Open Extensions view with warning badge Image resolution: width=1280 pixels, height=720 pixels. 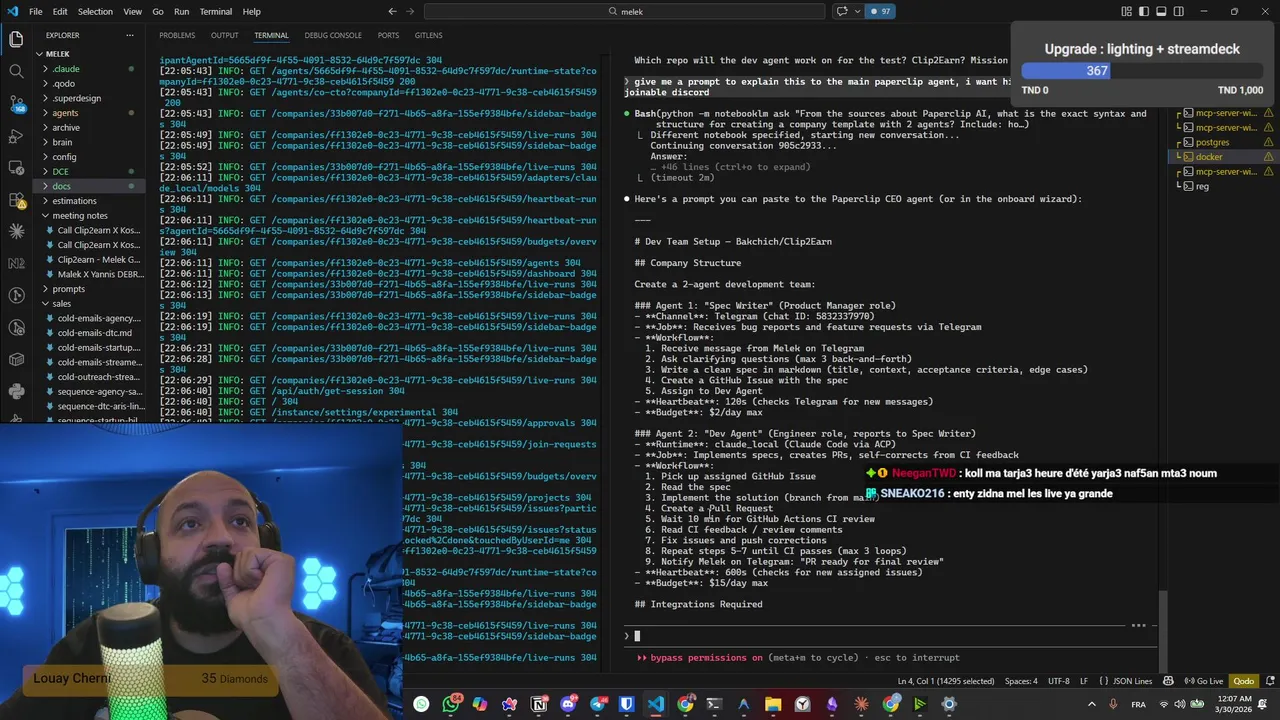[16, 199]
